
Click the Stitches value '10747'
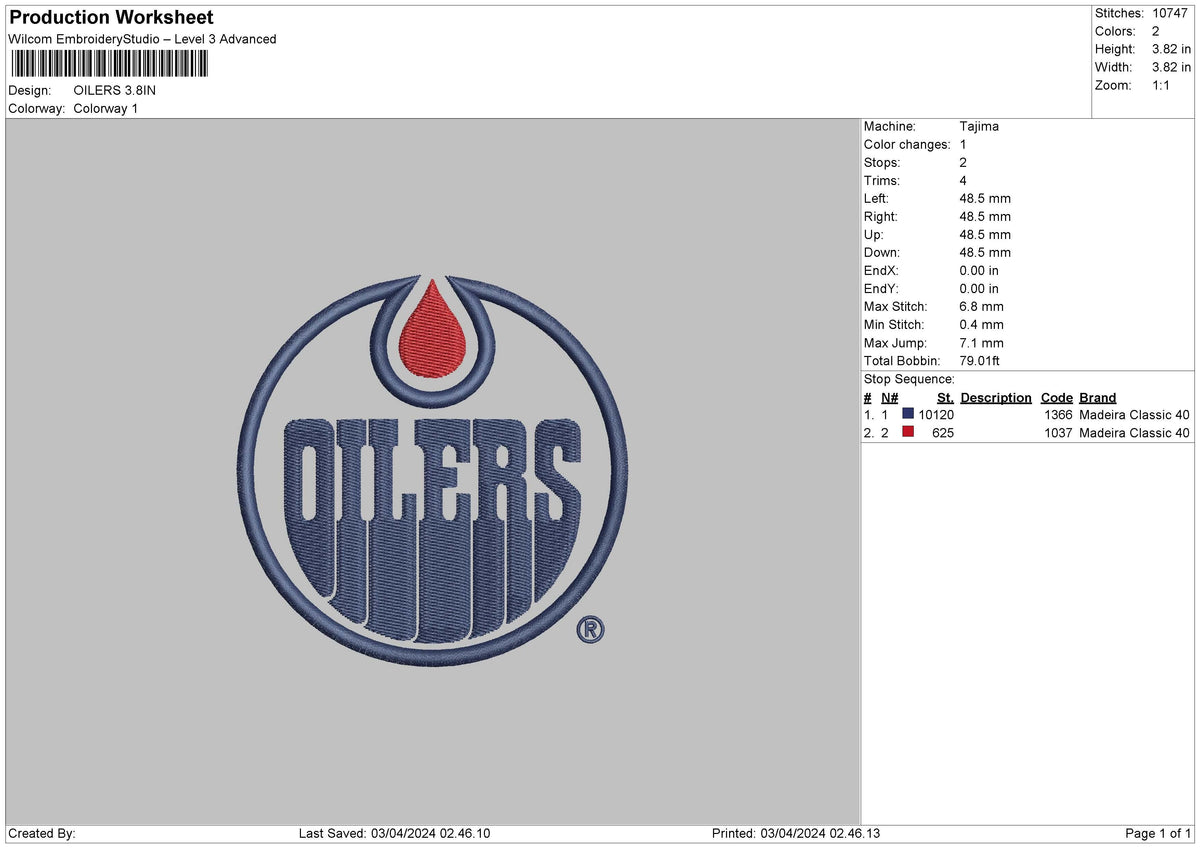[x=1171, y=13]
